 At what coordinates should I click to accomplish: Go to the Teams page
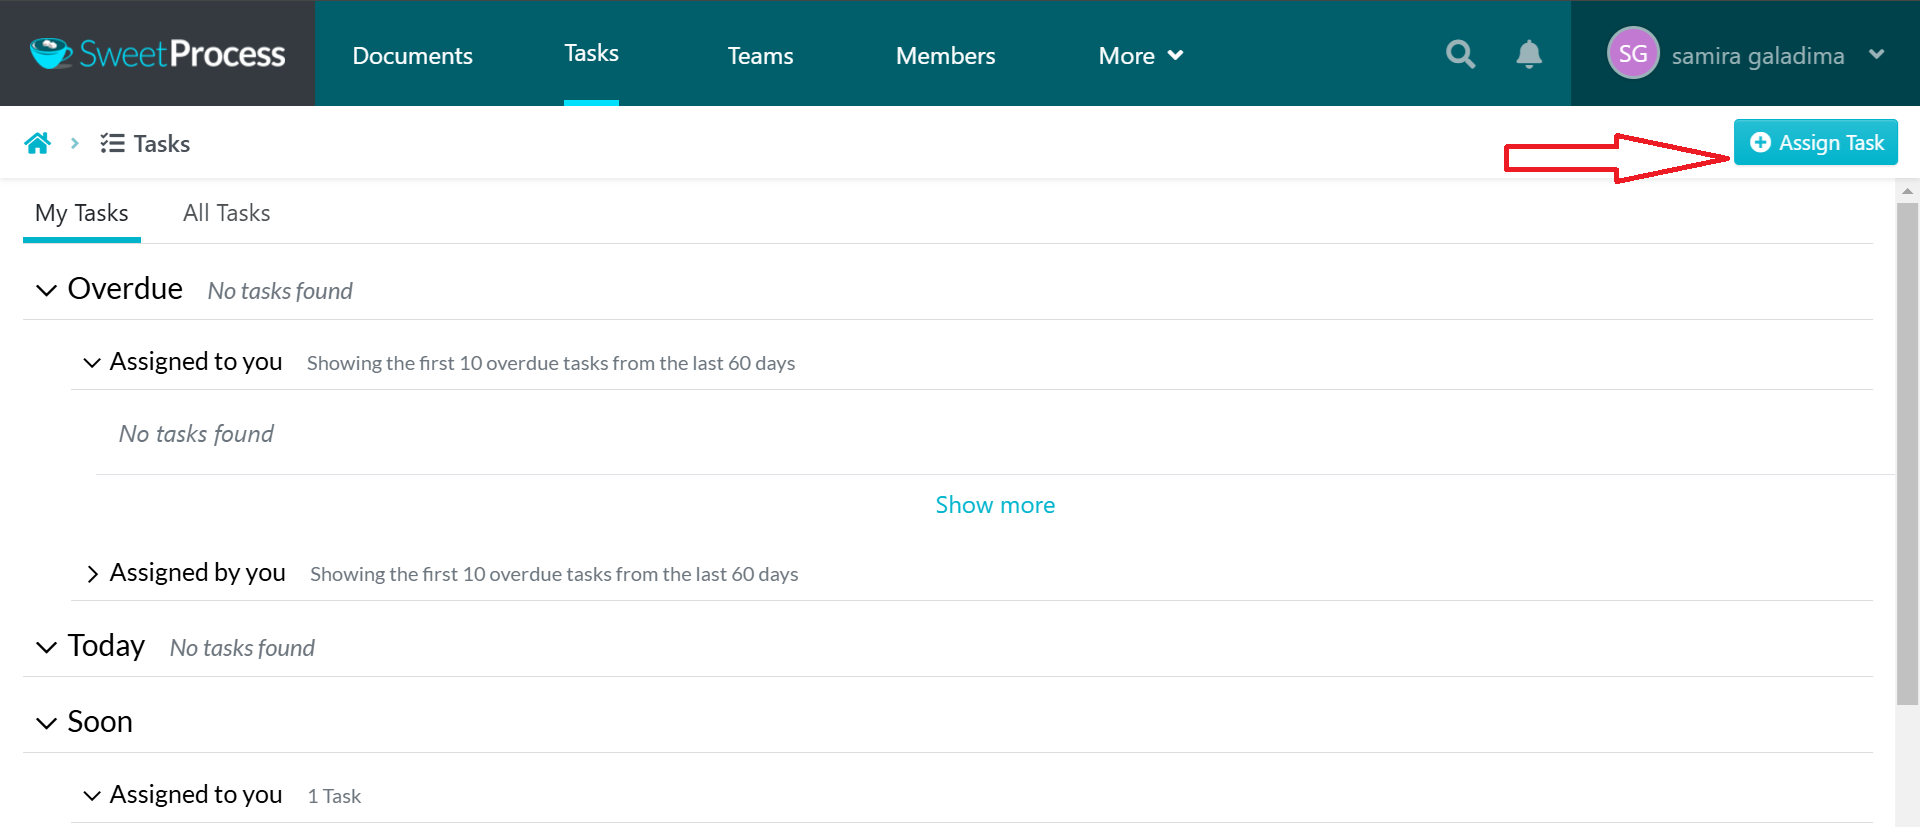pyautogui.click(x=760, y=56)
